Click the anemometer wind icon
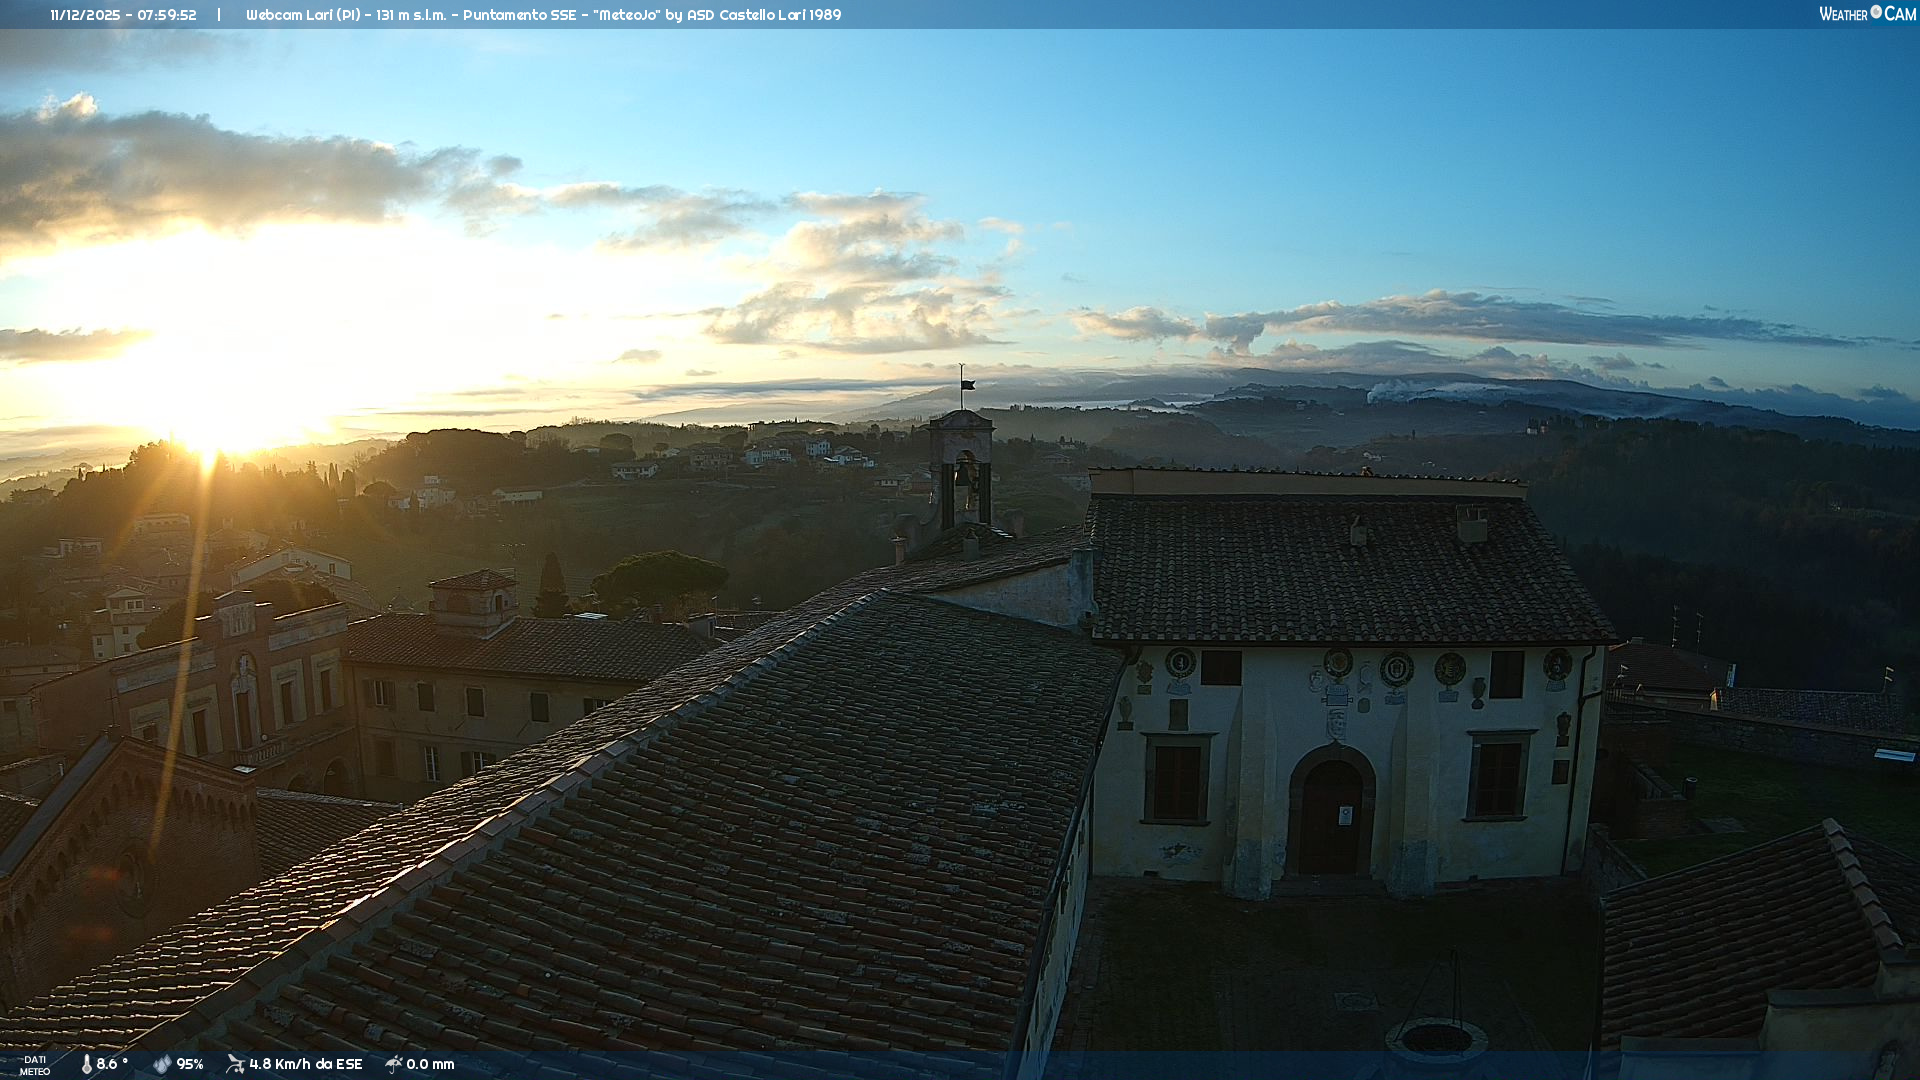This screenshot has width=1920, height=1080. tap(235, 1064)
